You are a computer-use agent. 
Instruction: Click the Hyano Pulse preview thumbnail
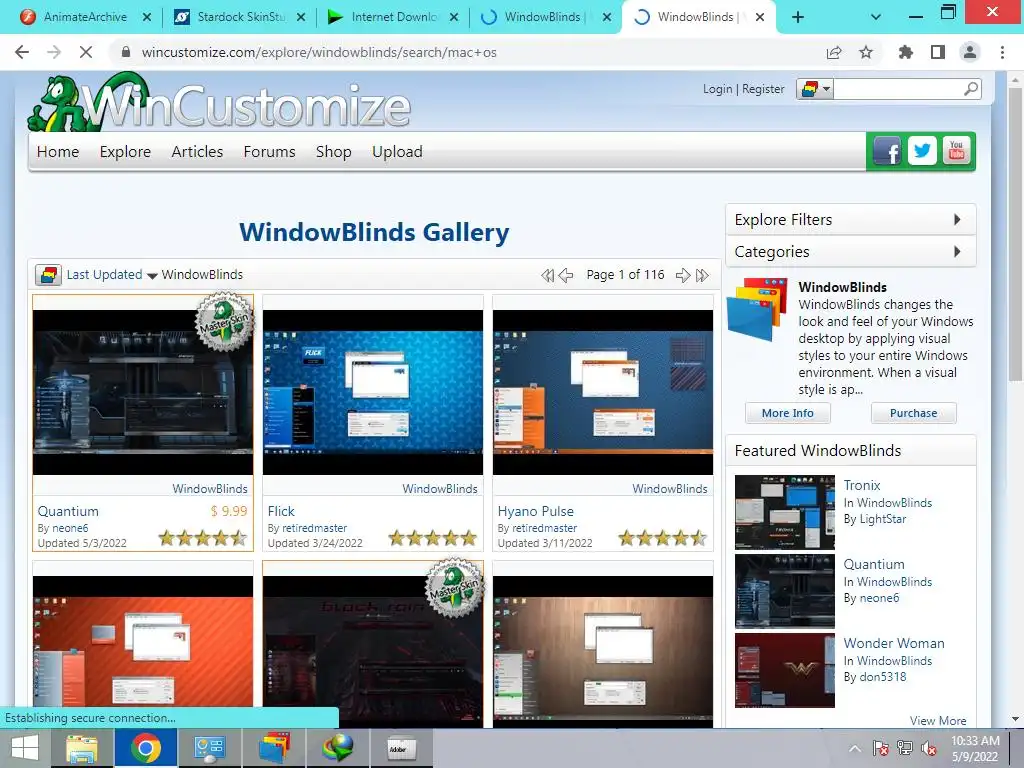click(603, 392)
